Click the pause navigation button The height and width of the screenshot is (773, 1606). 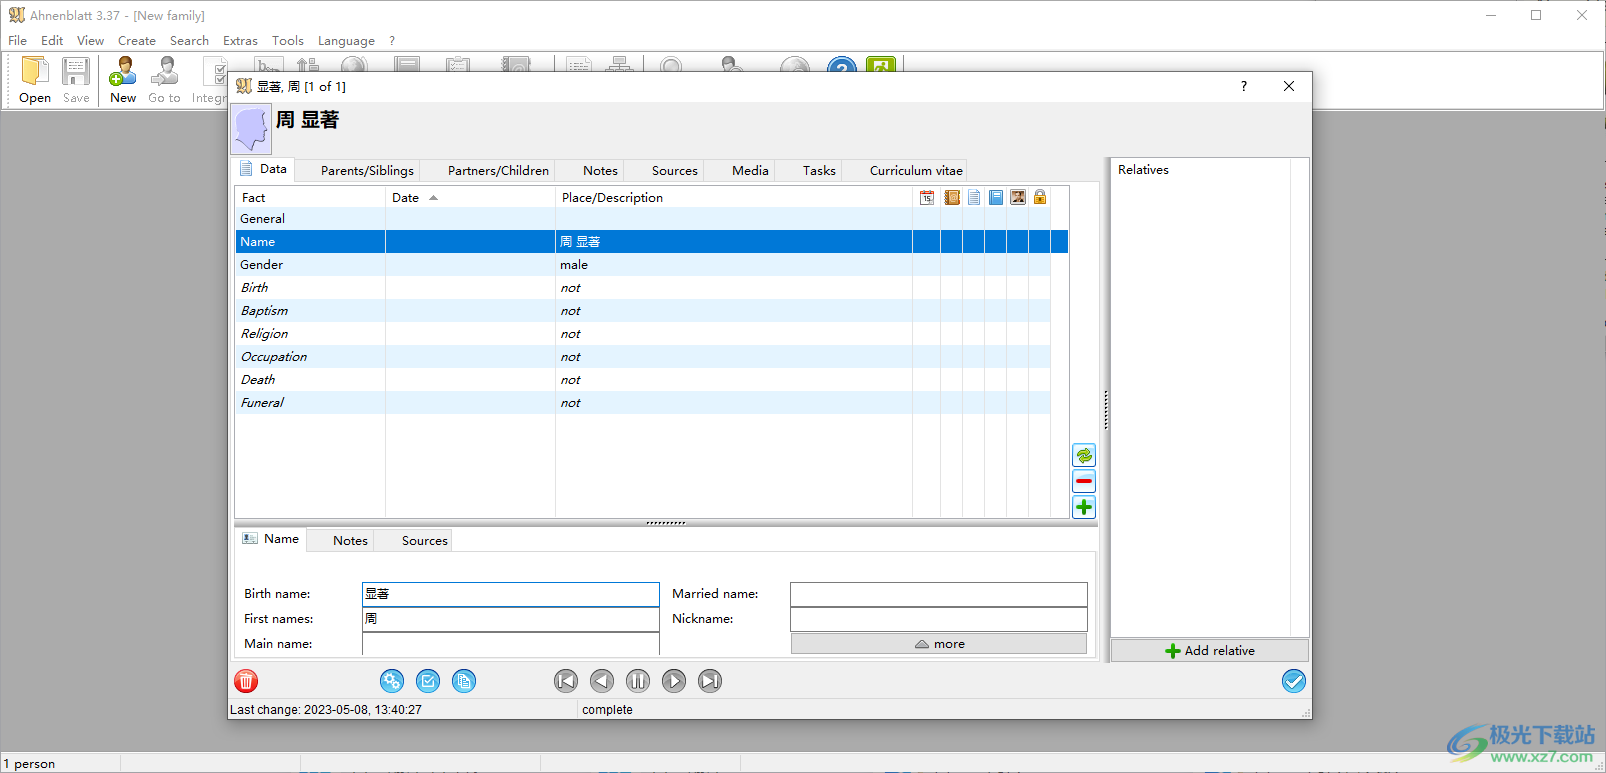(638, 681)
